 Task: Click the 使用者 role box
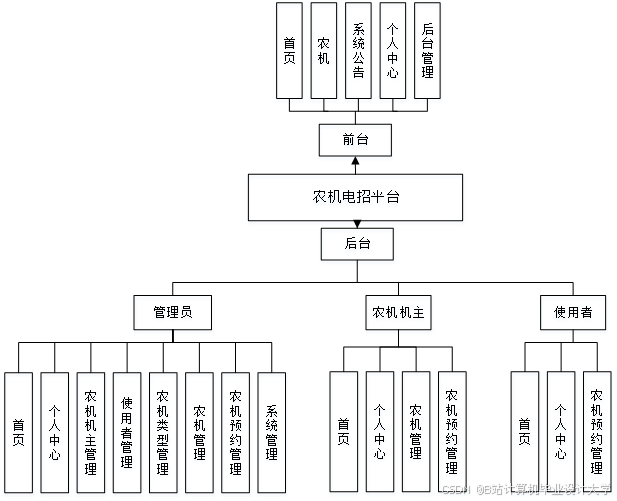[573, 312]
